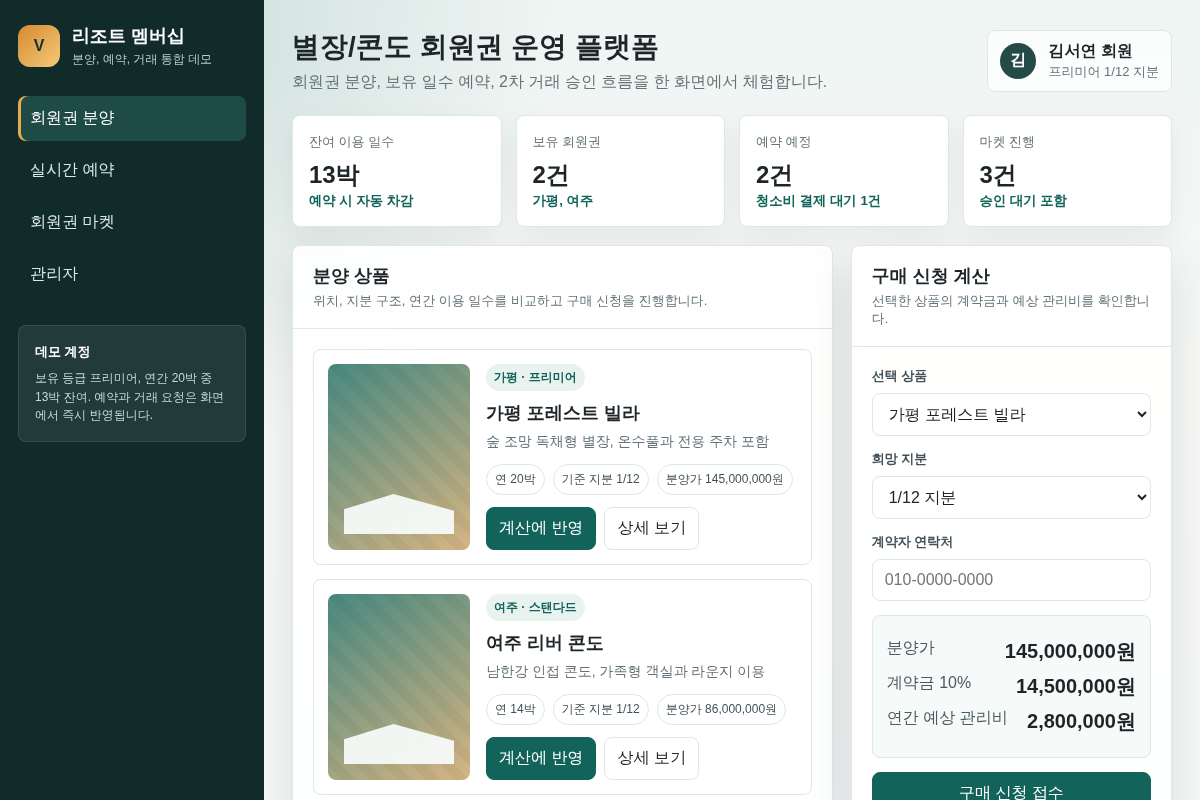Open the 회원권 분양 menu item
Image resolution: width=1200 pixels, height=800 pixels.
coord(132,118)
